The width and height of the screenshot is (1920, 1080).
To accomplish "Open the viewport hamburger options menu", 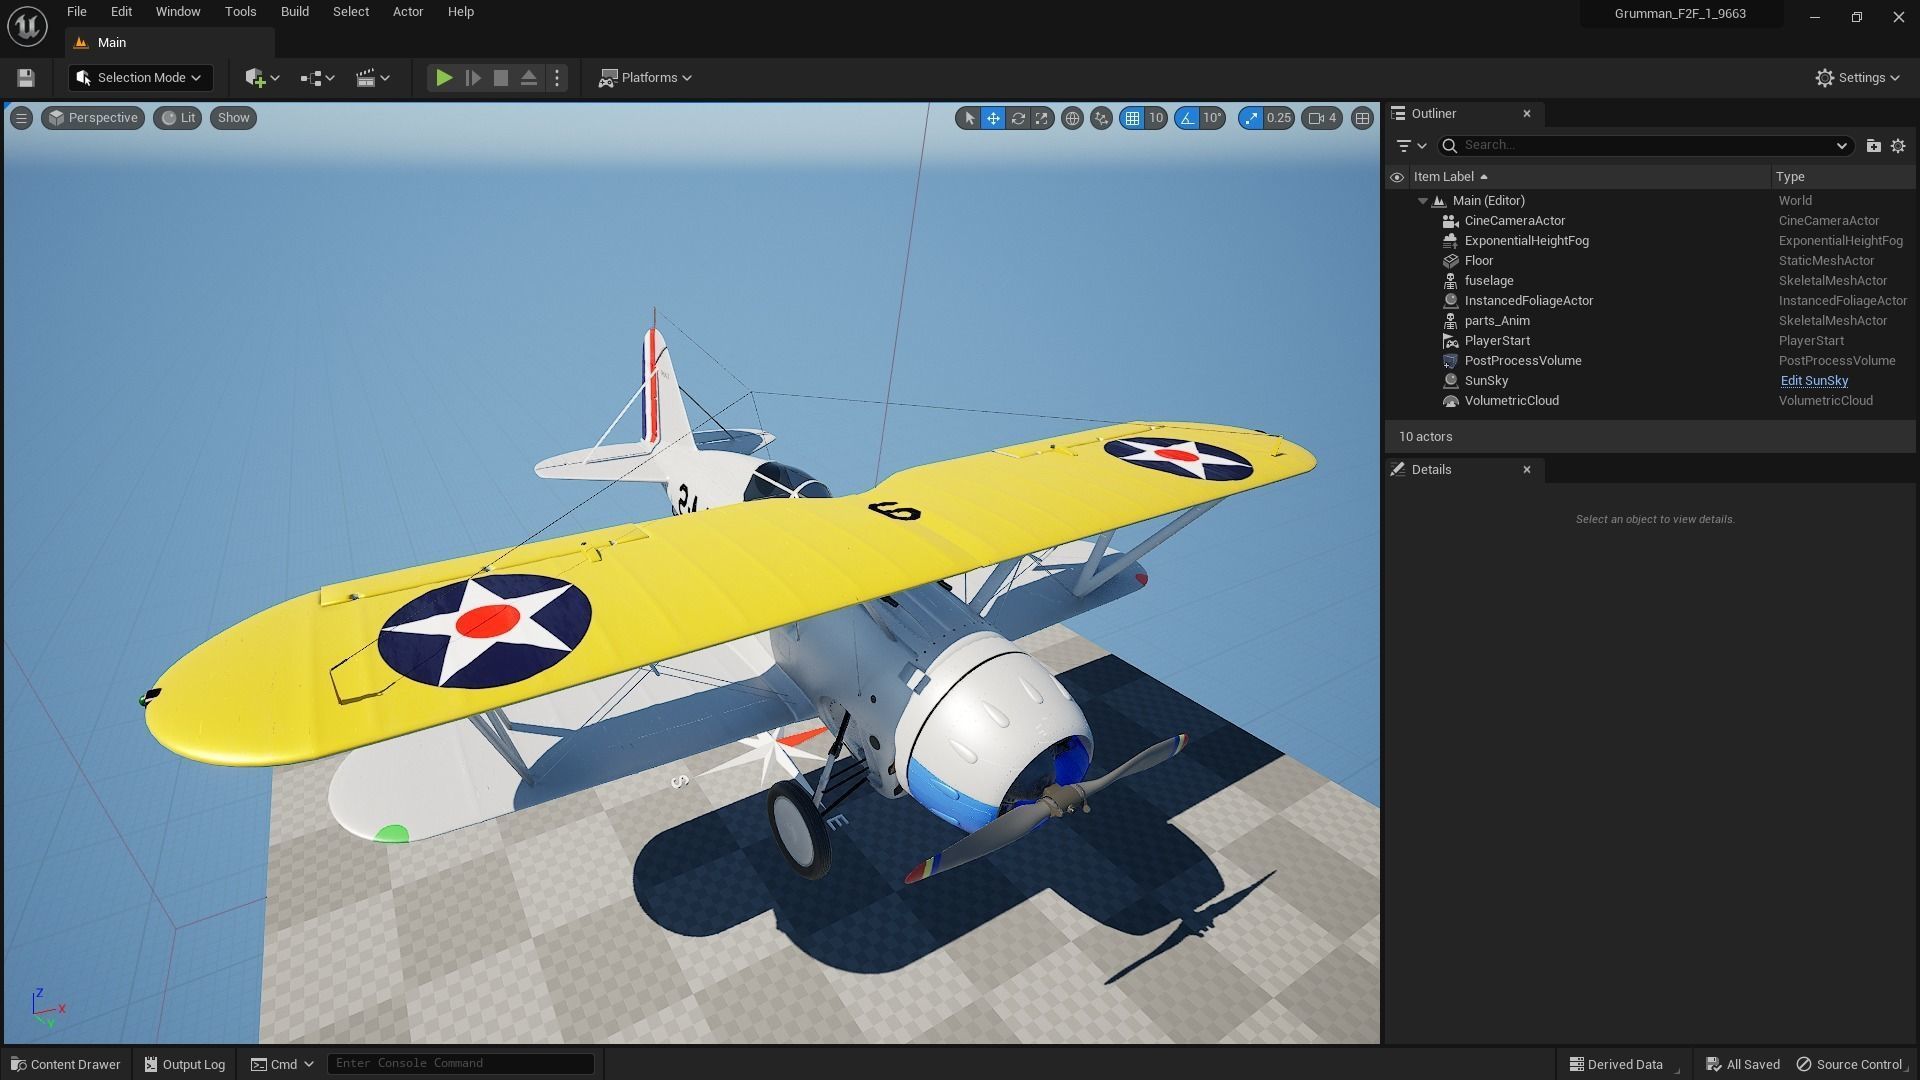I will pyautogui.click(x=21, y=118).
